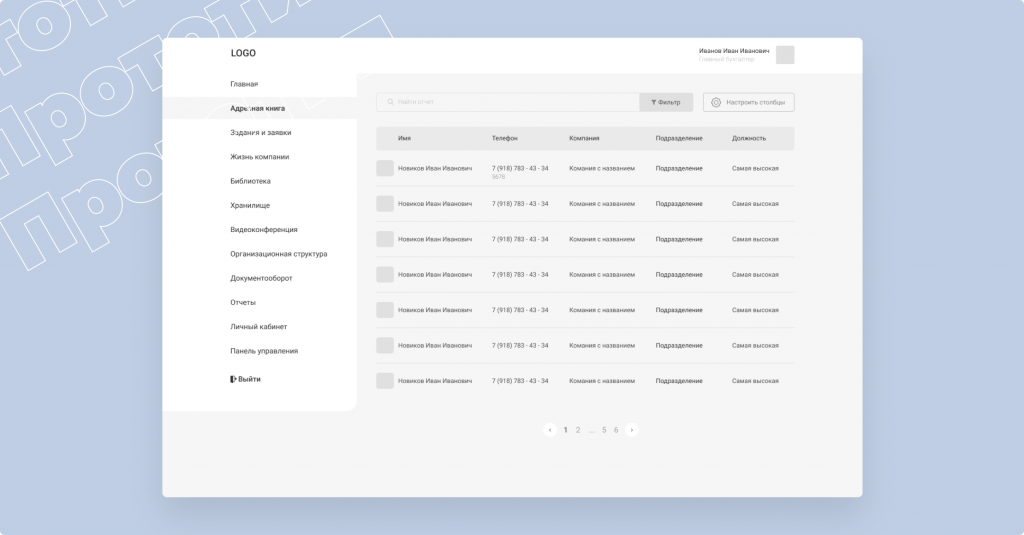Click the search magnifier icon

pos(390,102)
